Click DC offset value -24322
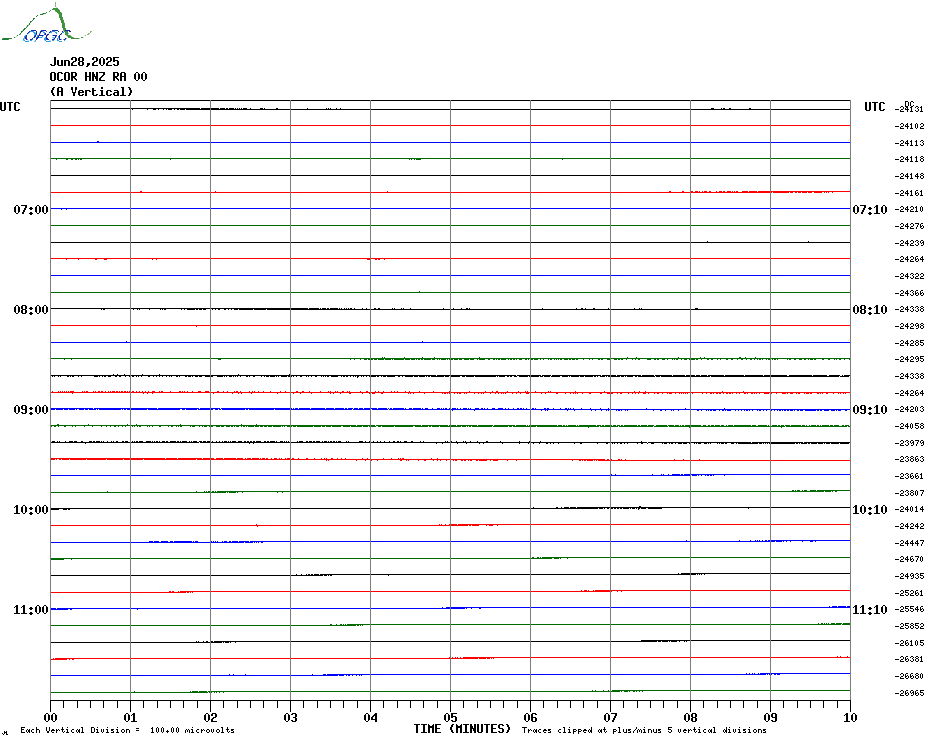This screenshot has height=744, width=930. (x=909, y=276)
